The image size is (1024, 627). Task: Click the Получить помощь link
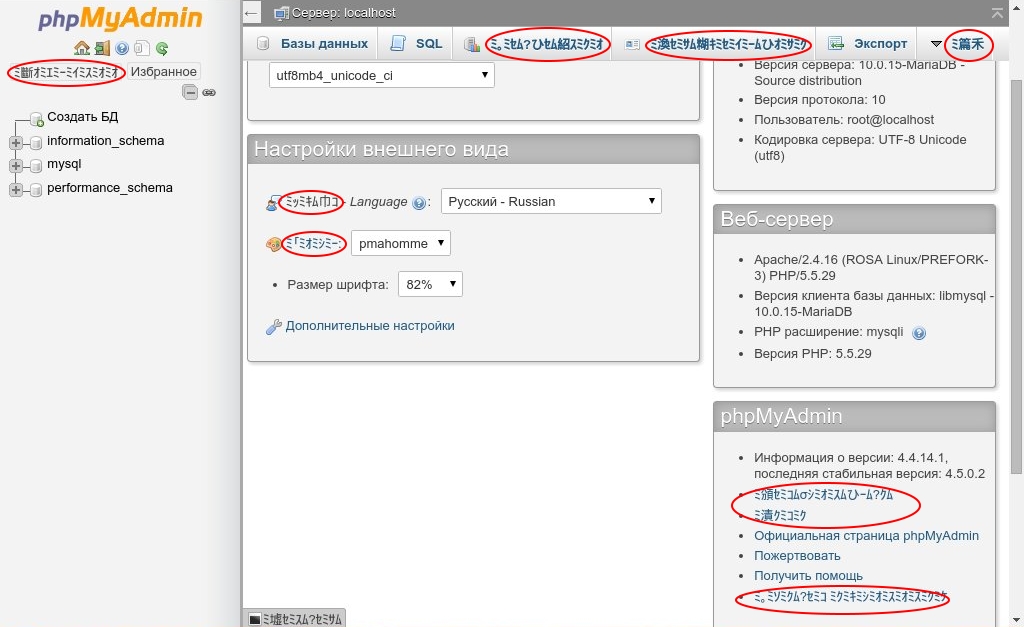coord(808,575)
